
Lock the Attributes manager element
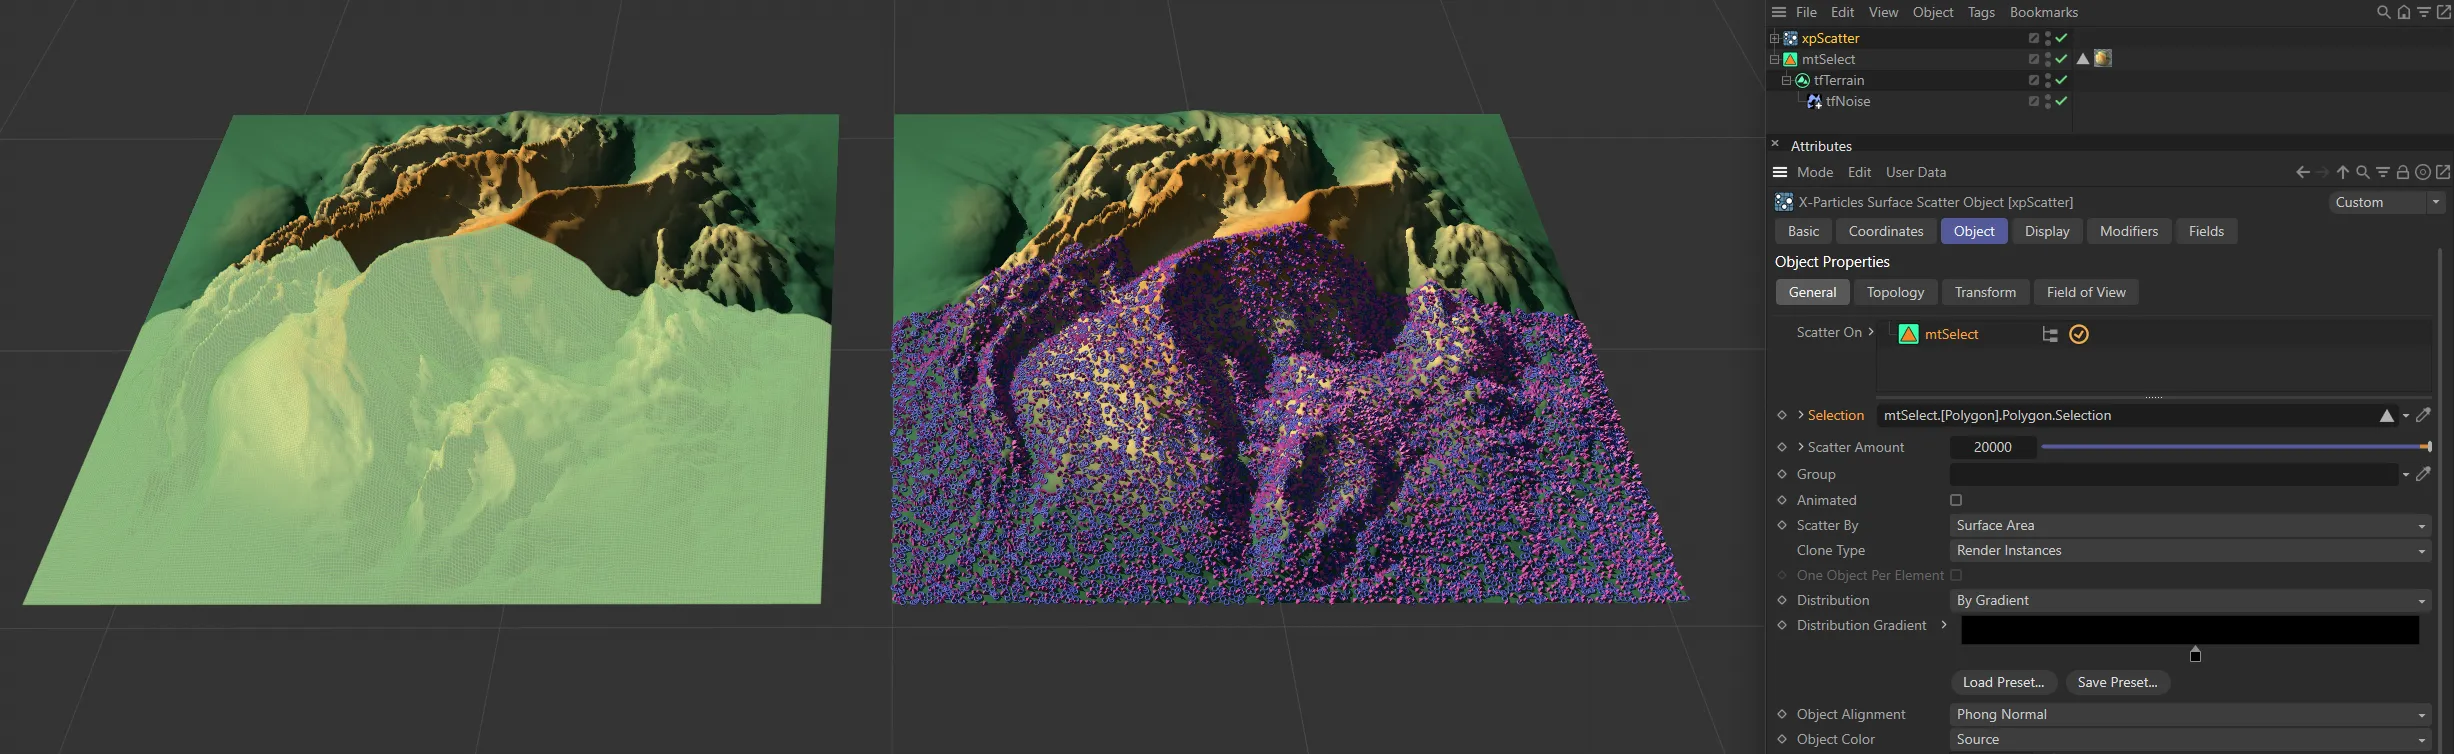(x=2403, y=172)
